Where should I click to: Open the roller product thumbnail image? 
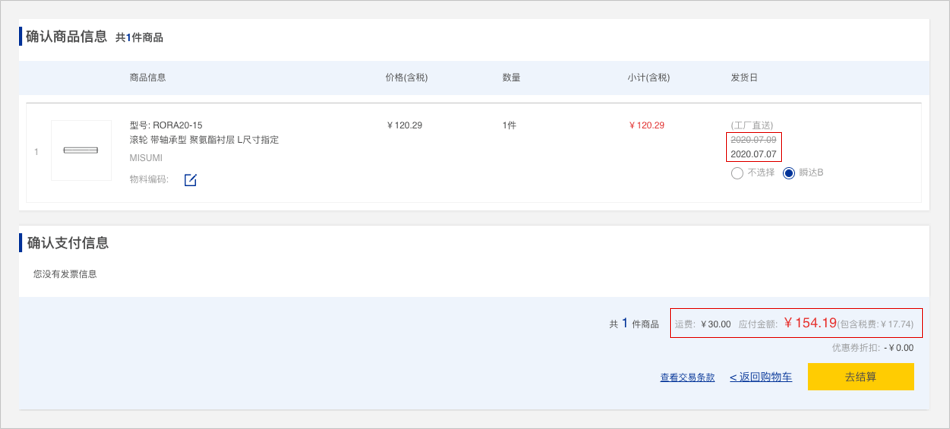81,151
